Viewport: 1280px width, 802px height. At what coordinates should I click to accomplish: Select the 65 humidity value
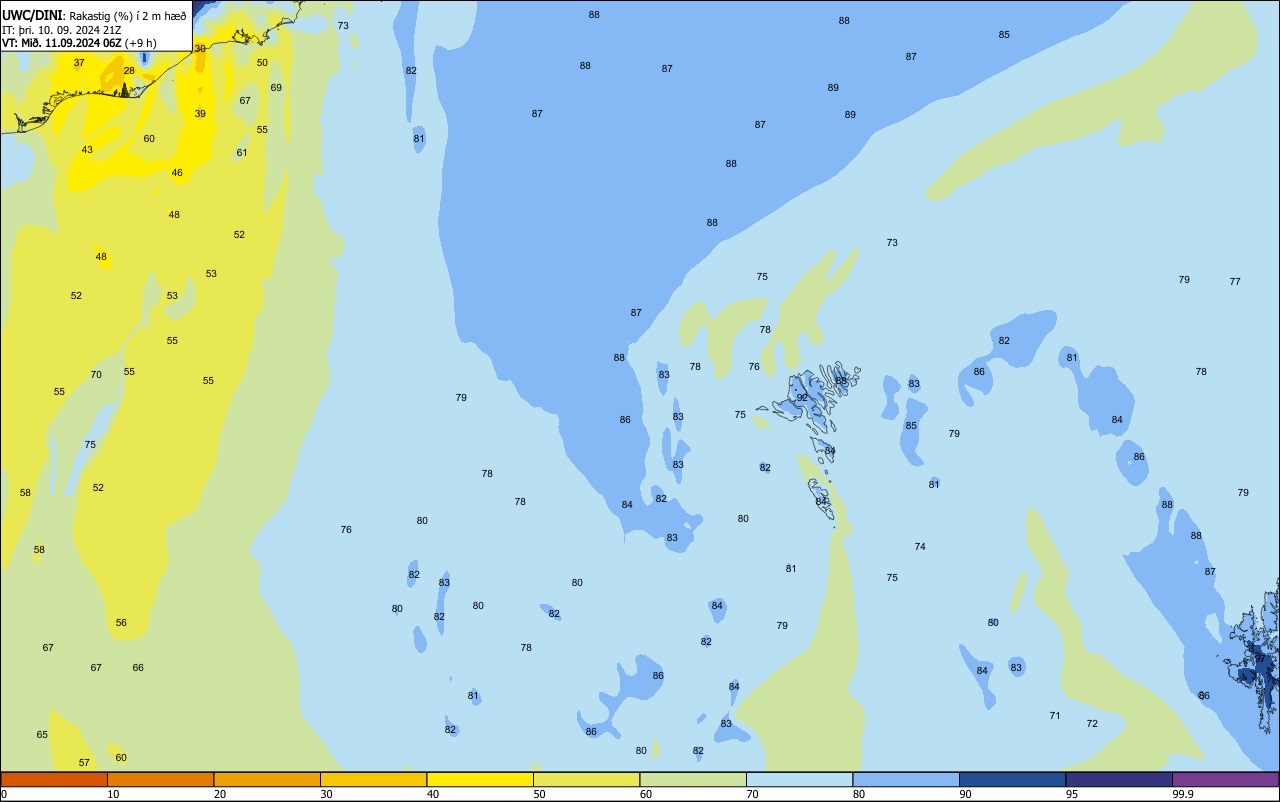click(x=42, y=735)
